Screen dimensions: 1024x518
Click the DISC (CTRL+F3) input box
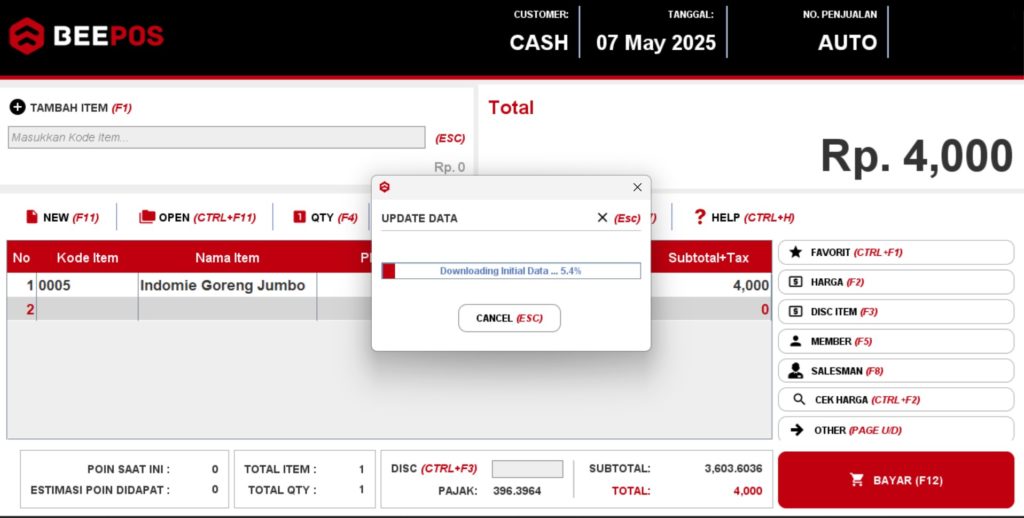coord(527,469)
